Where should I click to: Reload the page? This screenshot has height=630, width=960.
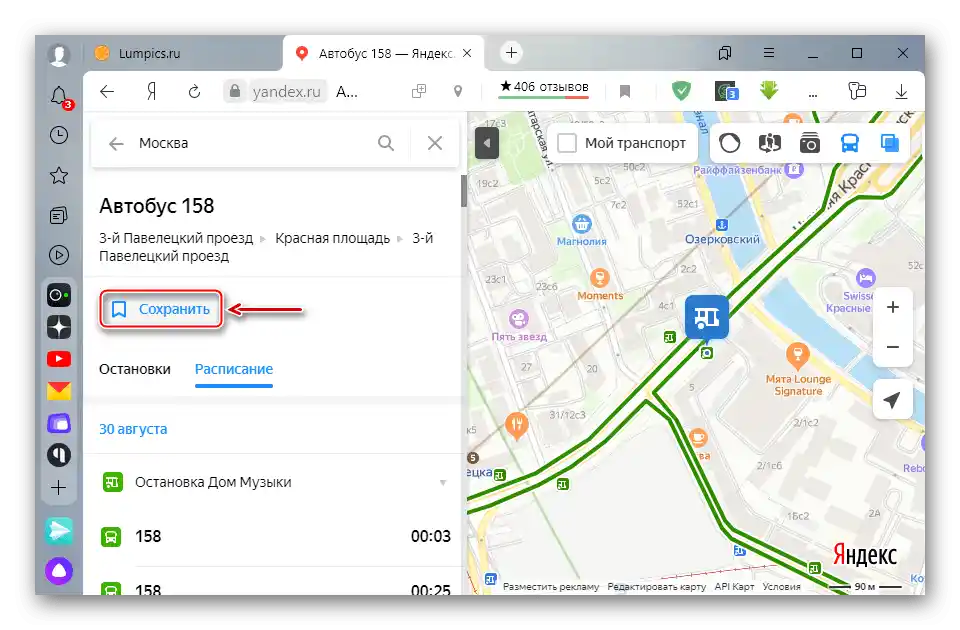click(x=194, y=92)
